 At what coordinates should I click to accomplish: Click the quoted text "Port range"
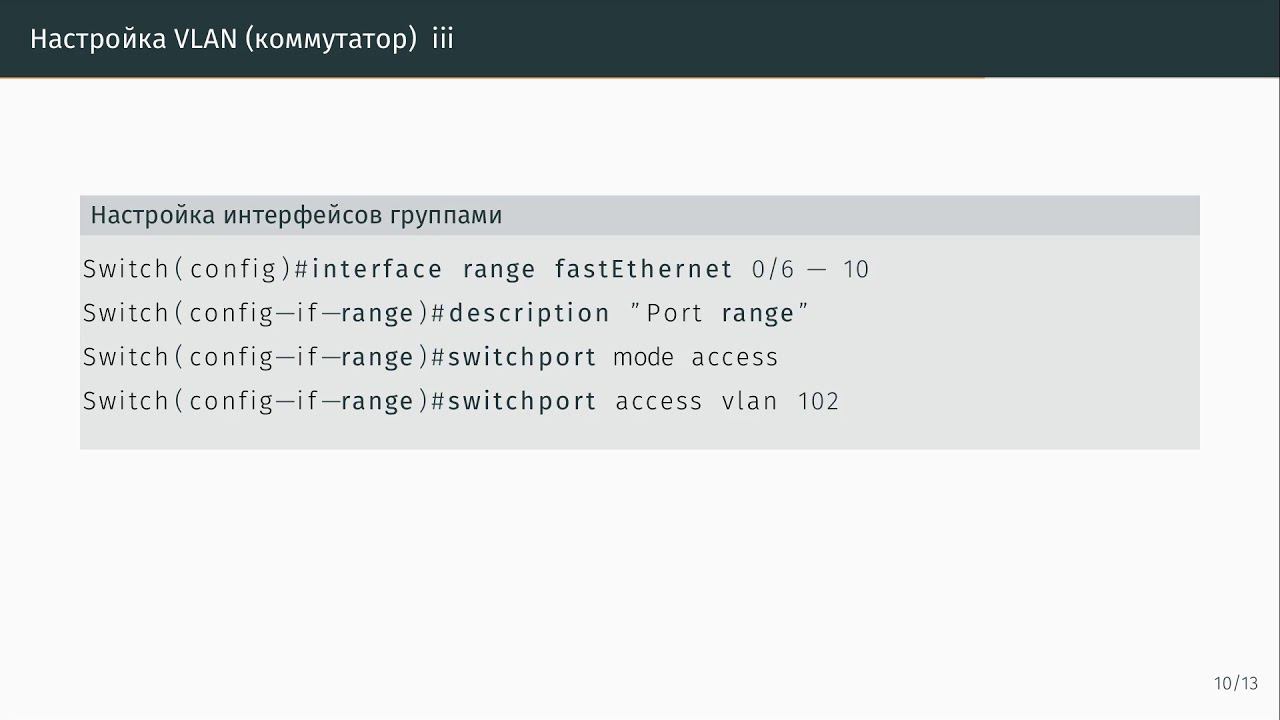click(719, 313)
